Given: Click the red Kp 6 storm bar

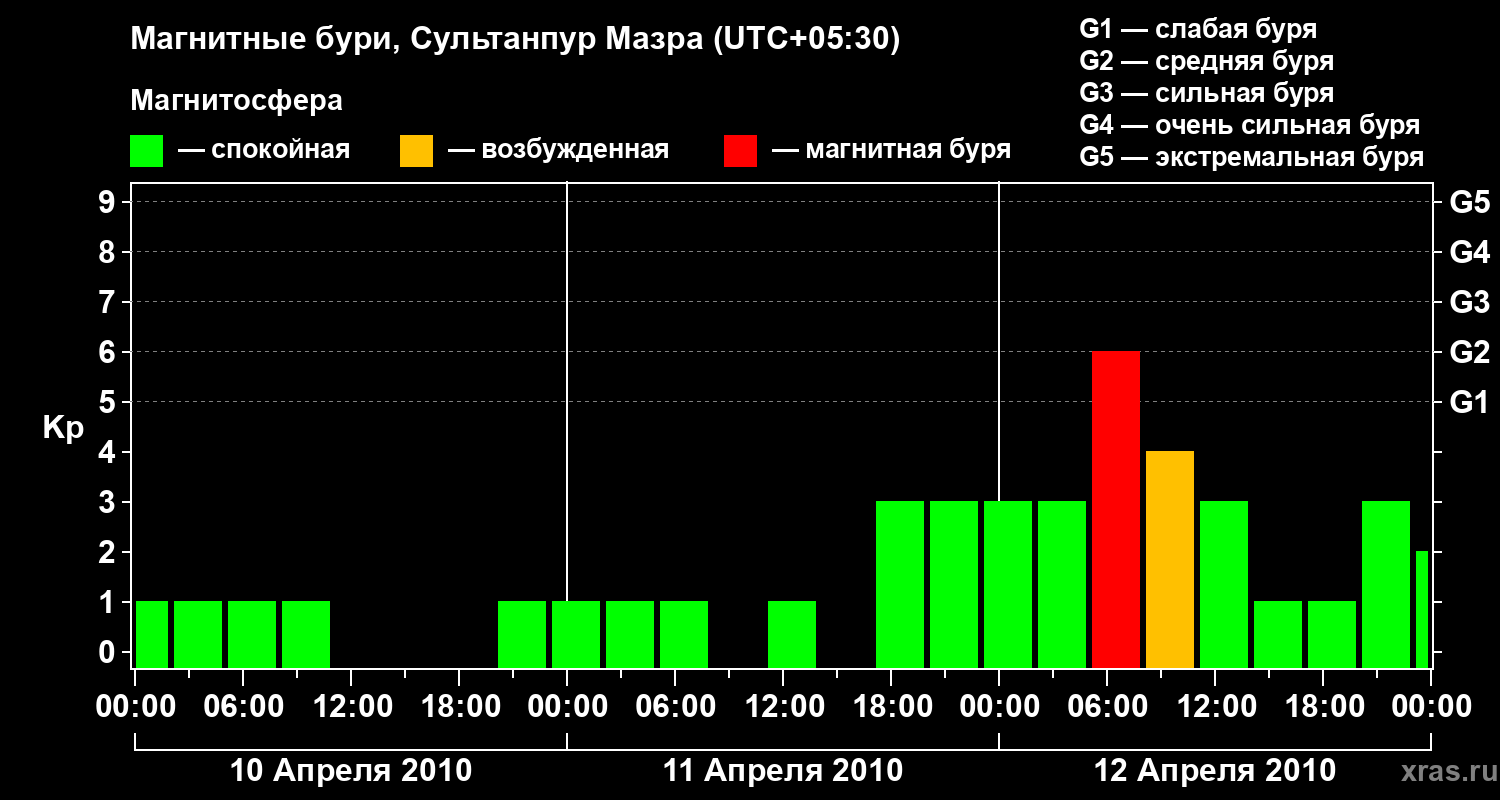Looking at the screenshot, I should click(x=1116, y=509).
